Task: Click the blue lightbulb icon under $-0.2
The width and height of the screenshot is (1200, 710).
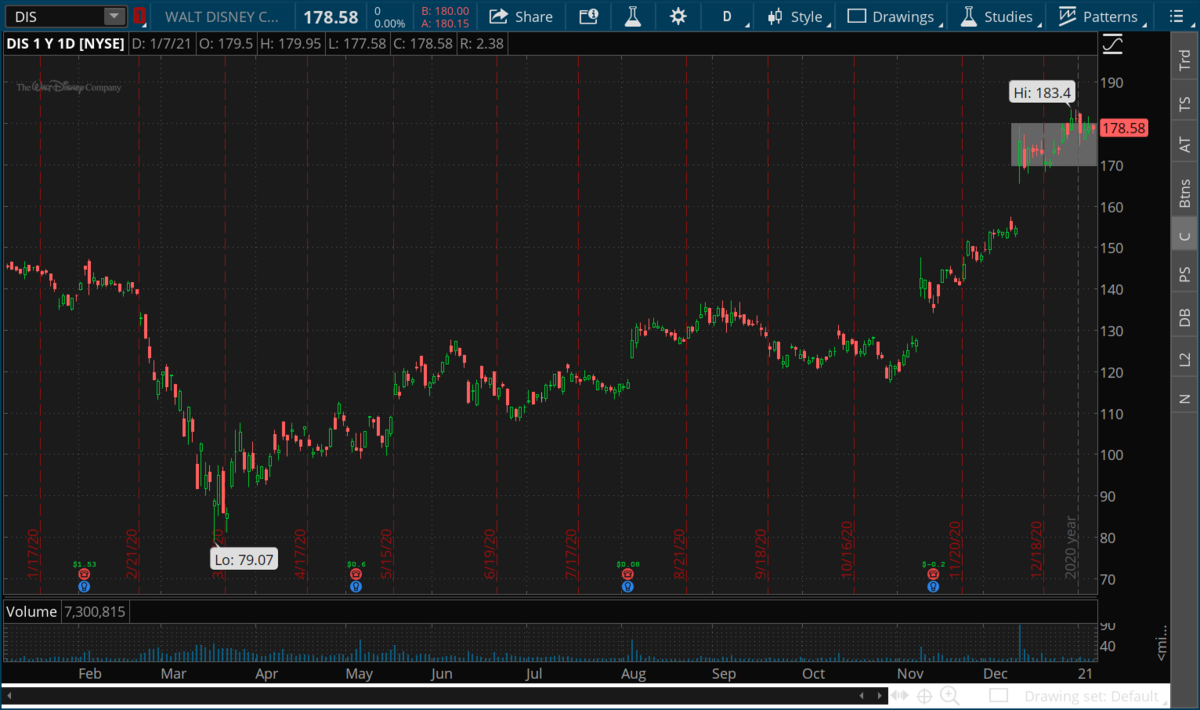Action: (x=933, y=587)
